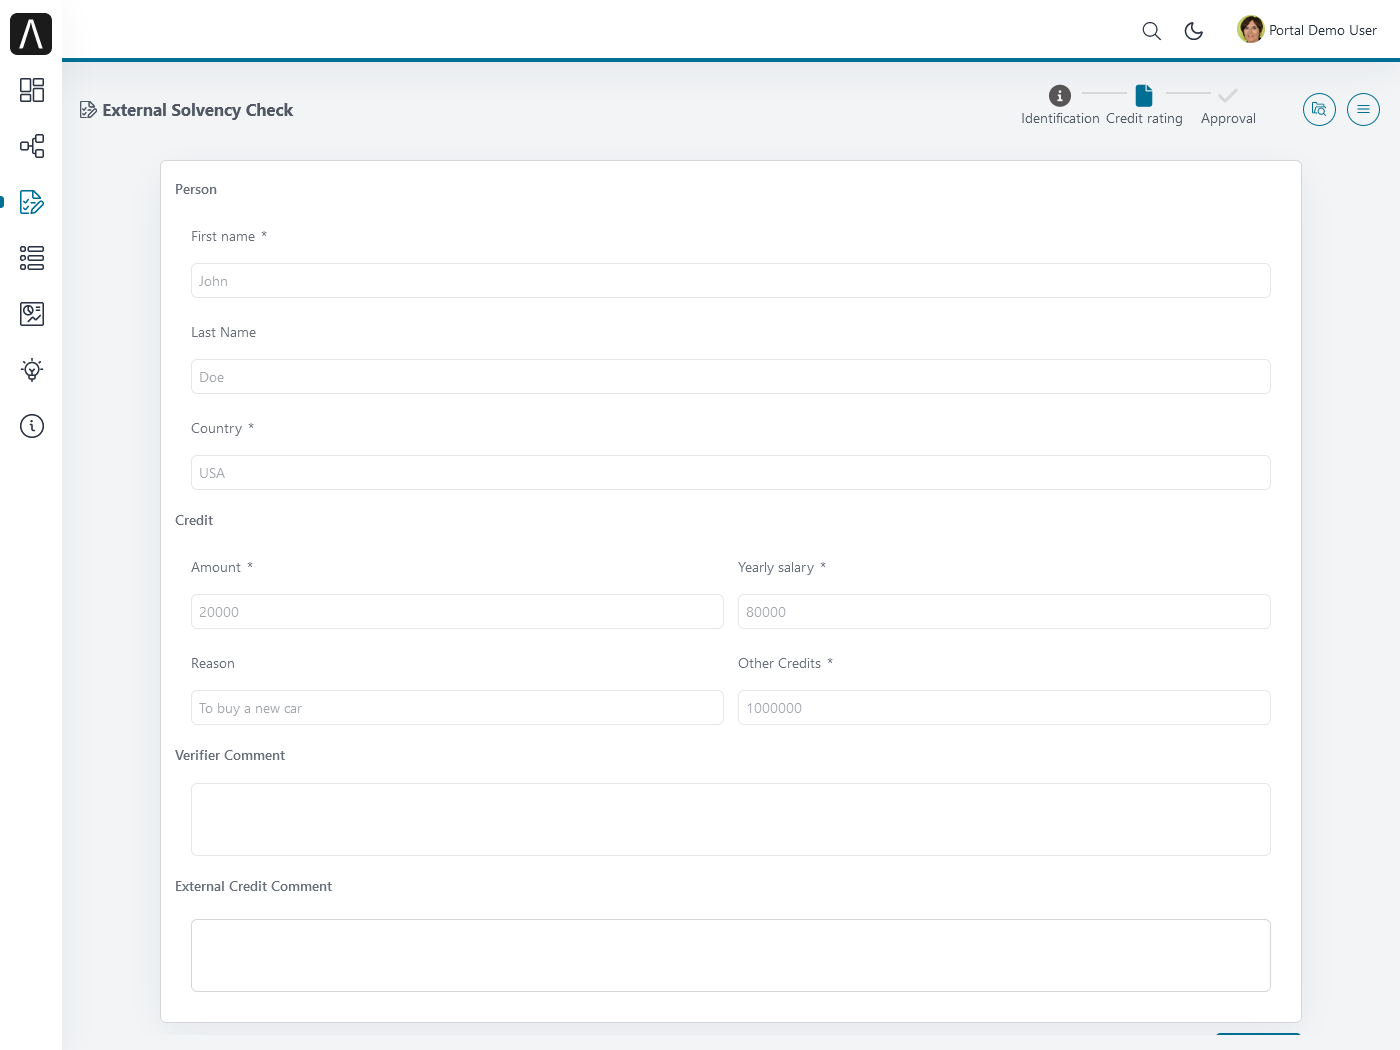Click the Identification step label
Image resolution: width=1400 pixels, height=1050 pixels.
1060,118
